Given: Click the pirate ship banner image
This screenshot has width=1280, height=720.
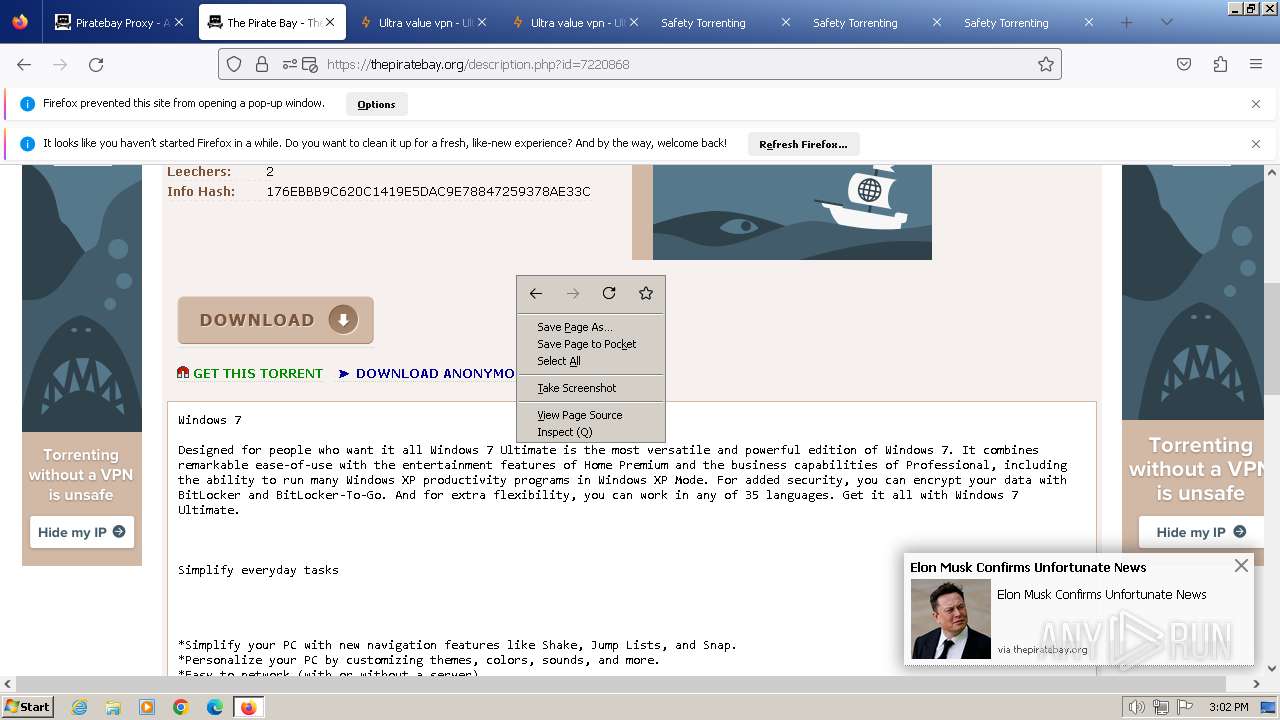Looking at the screenshot, I should (782, 212).
